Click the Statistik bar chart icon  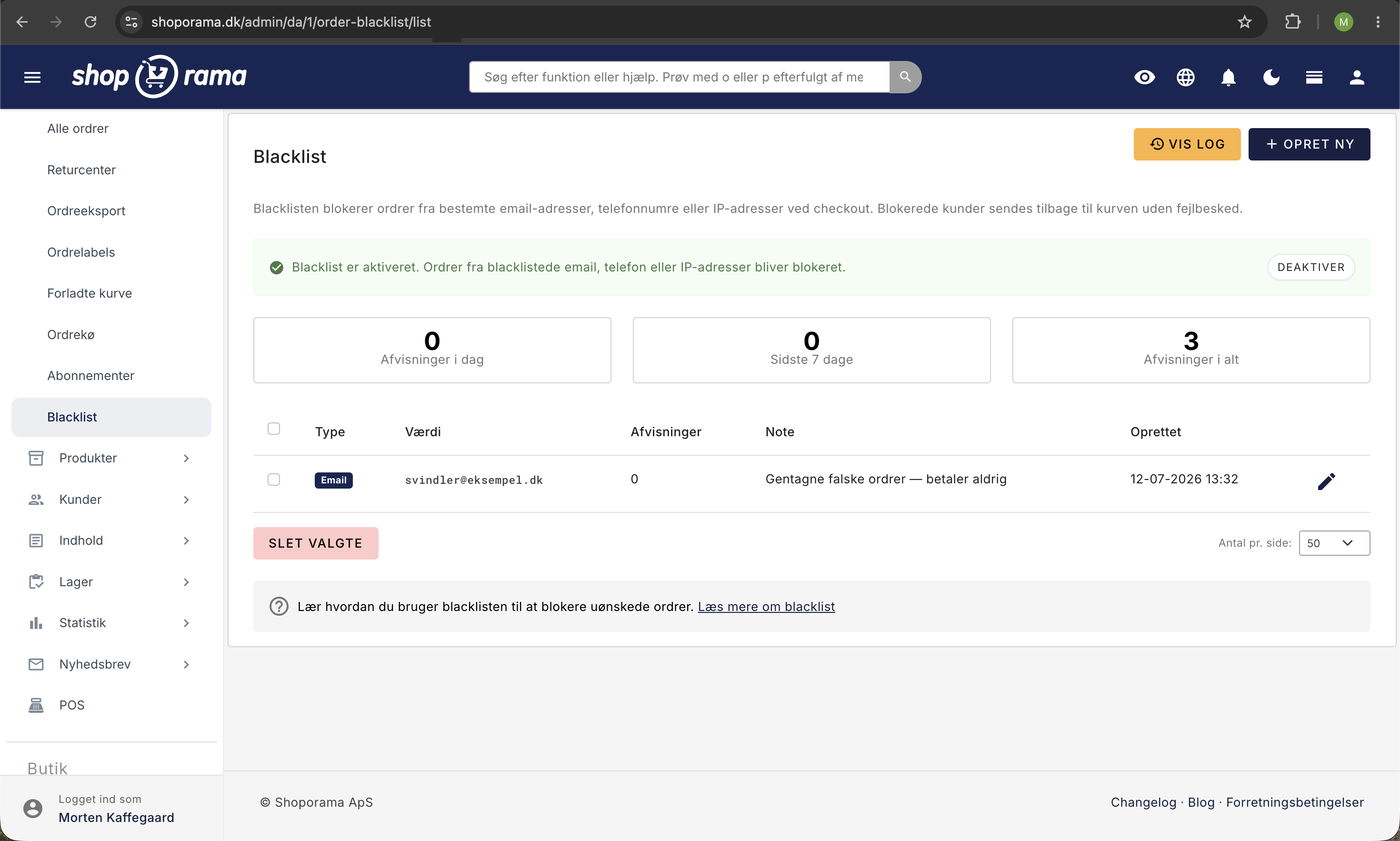pos(36,622)
